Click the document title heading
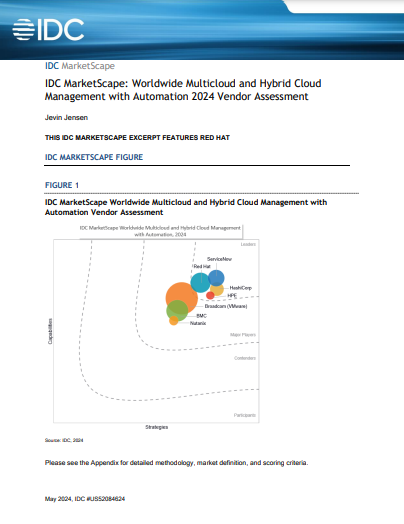 [183, 90]
